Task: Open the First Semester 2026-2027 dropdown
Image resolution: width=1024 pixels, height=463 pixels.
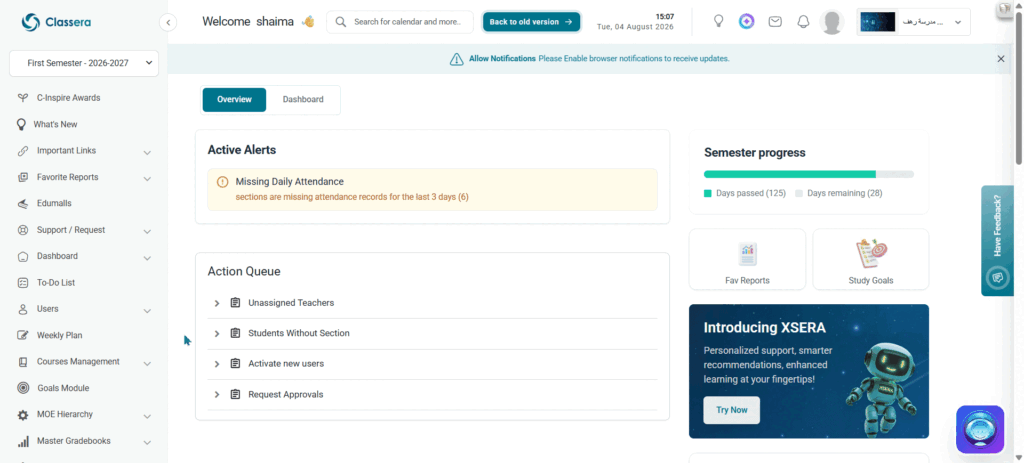Action: point(84,63)
